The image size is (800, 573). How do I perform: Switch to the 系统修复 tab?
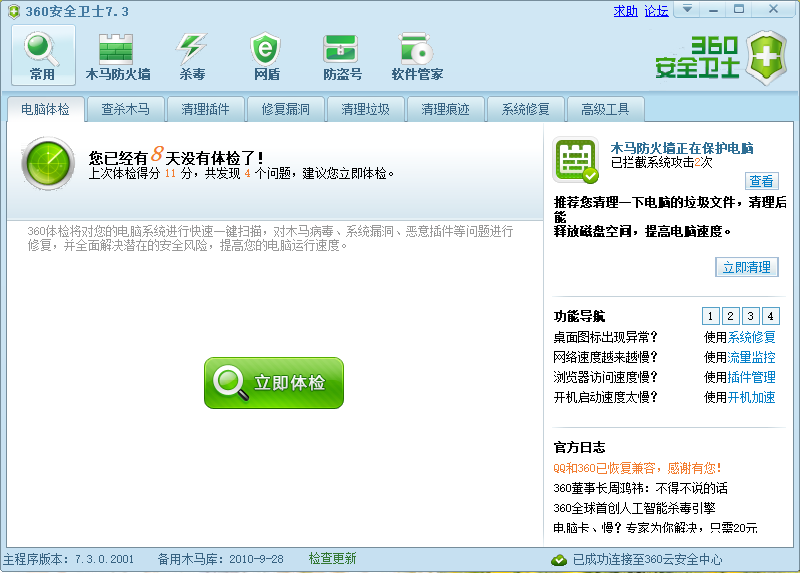click(525, 109)
